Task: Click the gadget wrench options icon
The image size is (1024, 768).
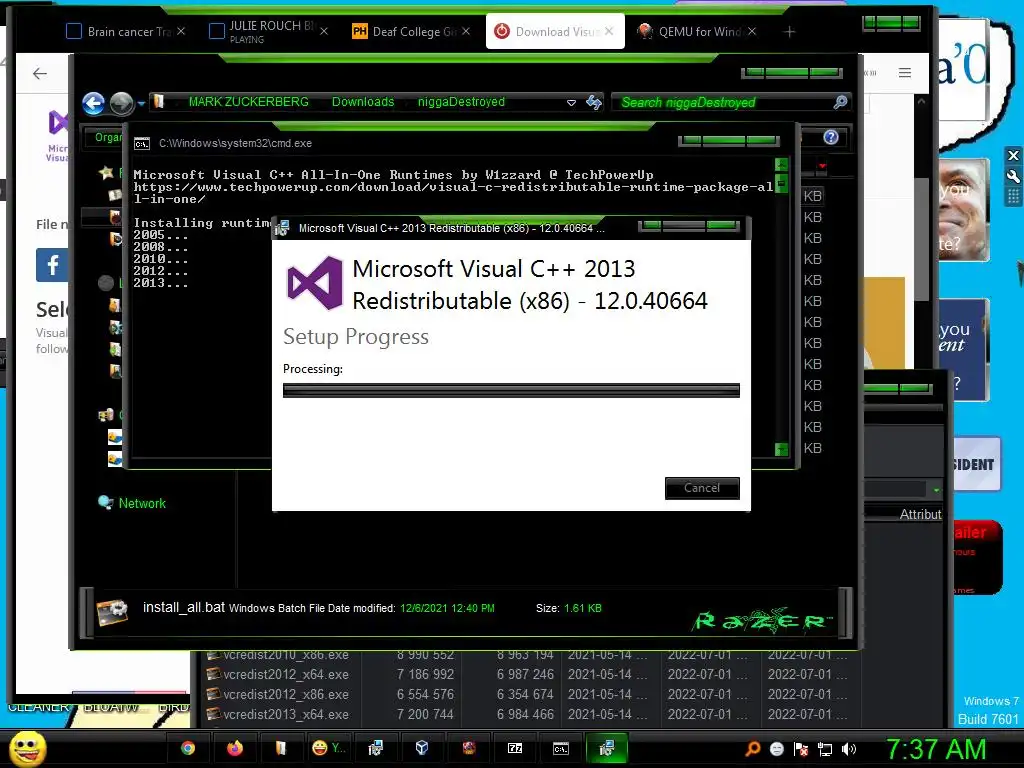Action: tap(1013, 176)
